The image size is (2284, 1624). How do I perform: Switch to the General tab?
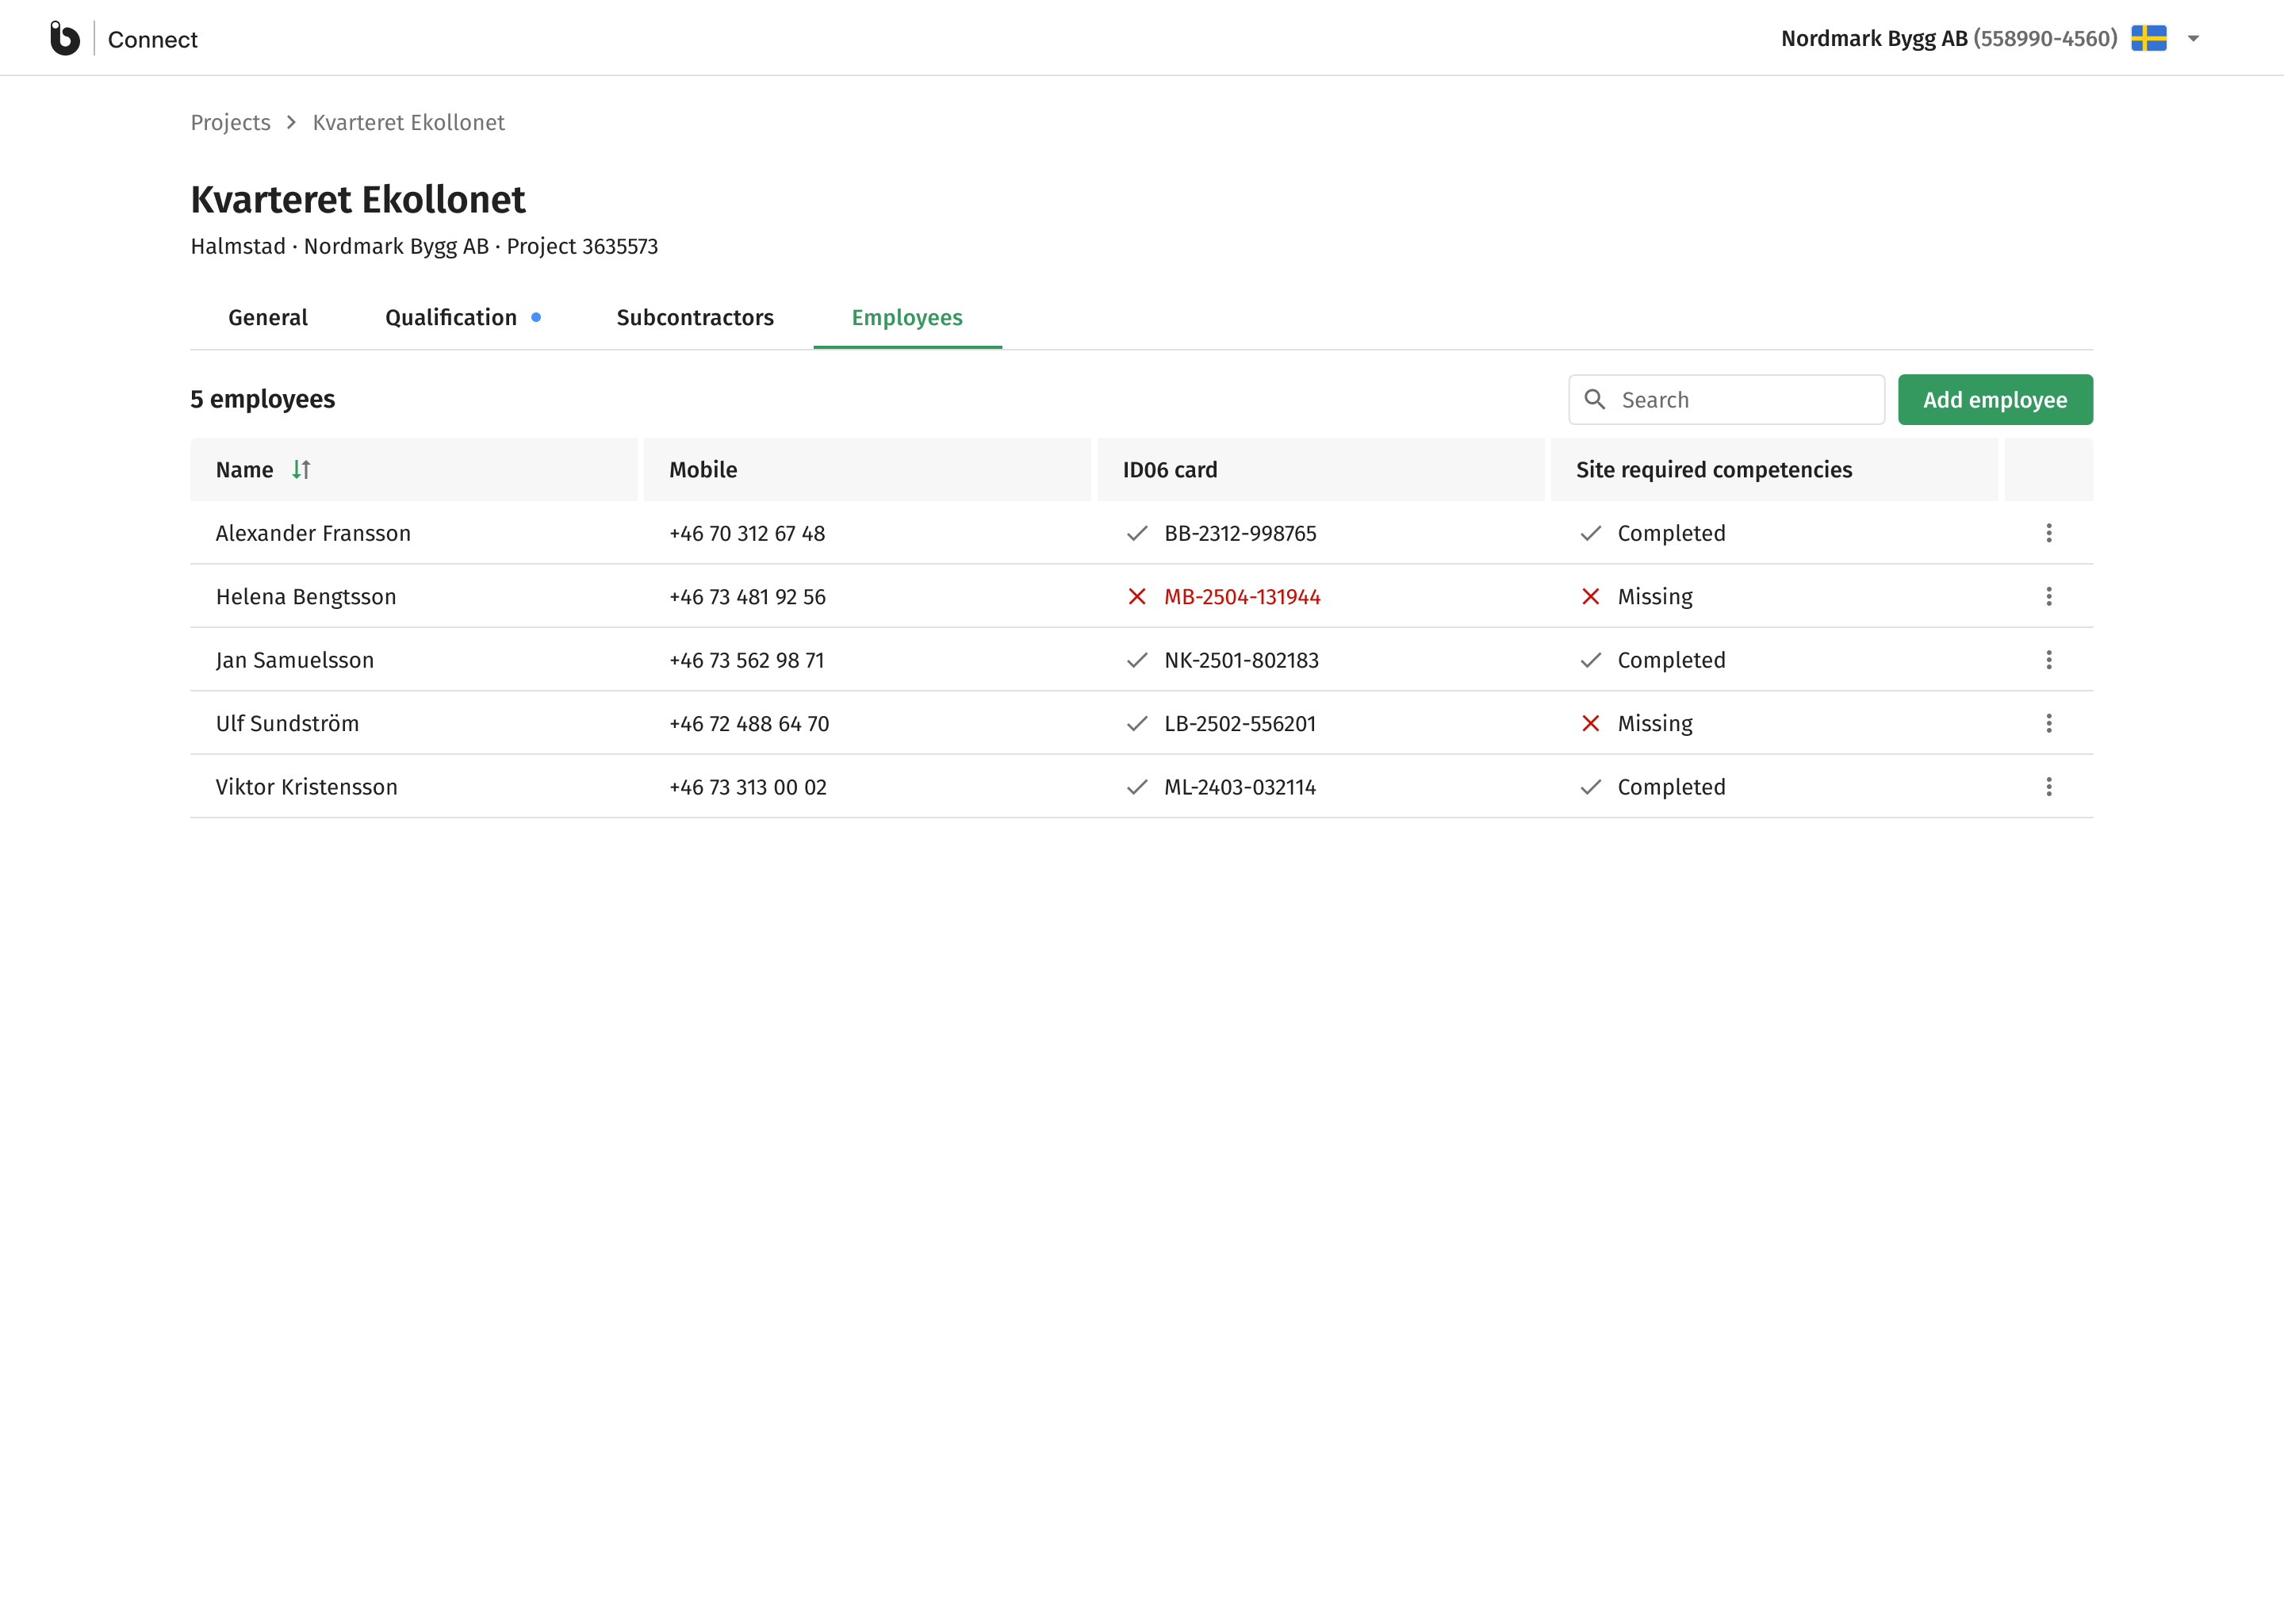coord(268,317)
